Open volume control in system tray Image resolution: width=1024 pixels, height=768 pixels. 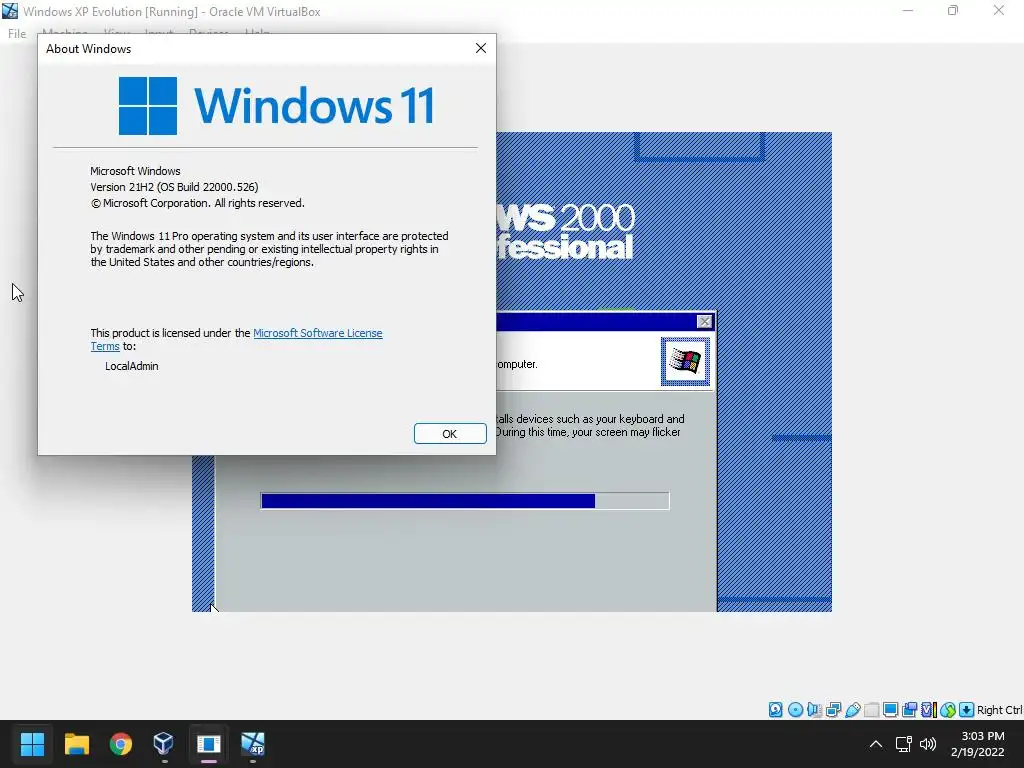[x=927, y=743]
